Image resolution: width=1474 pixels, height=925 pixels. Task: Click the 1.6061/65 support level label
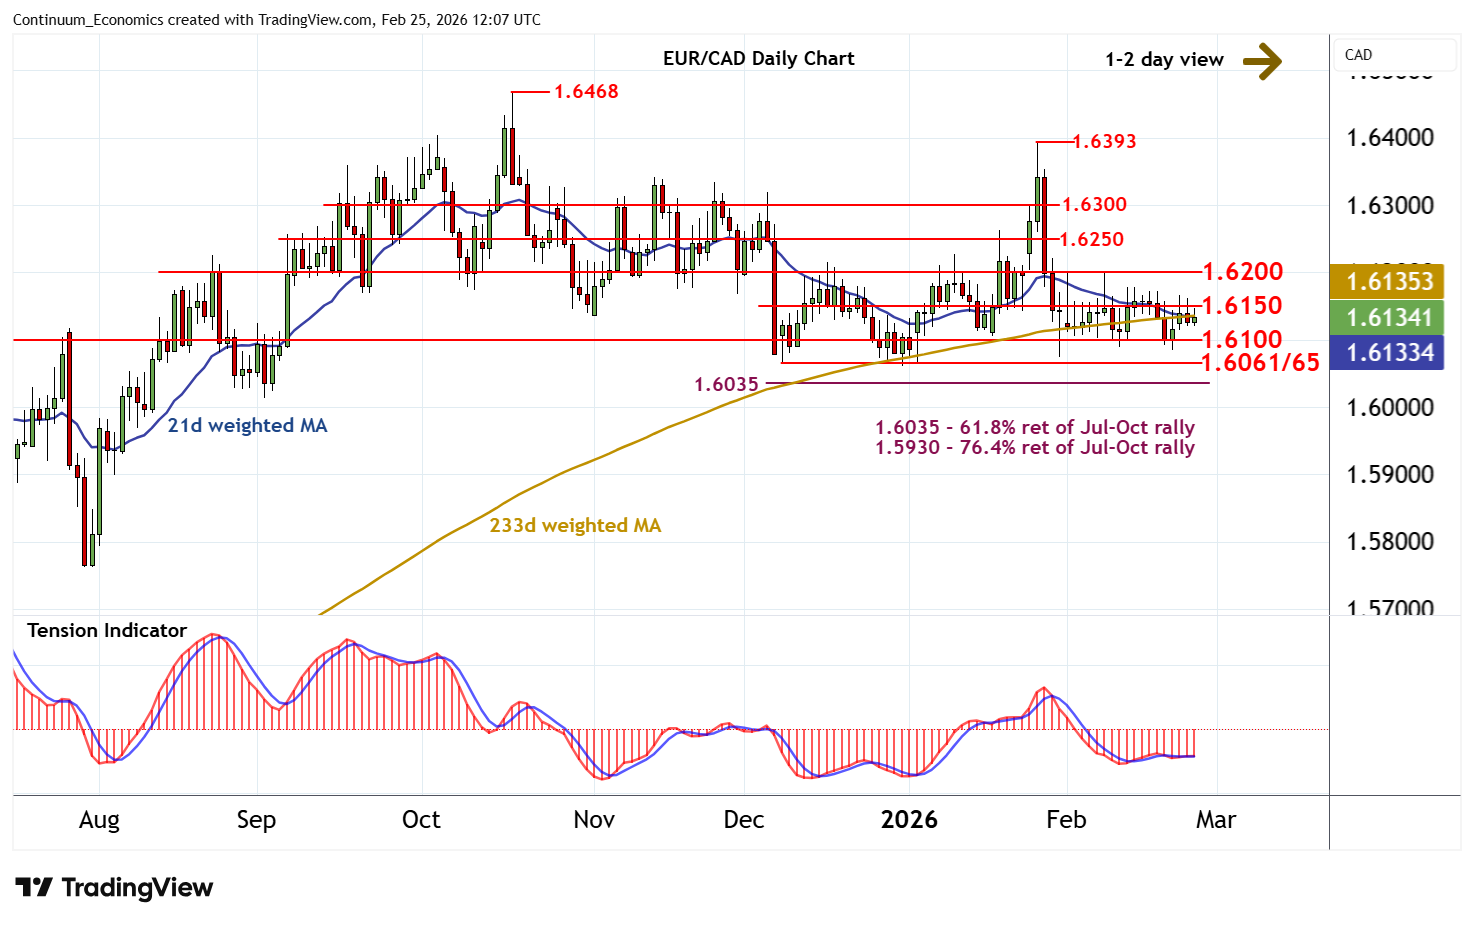1260,363
